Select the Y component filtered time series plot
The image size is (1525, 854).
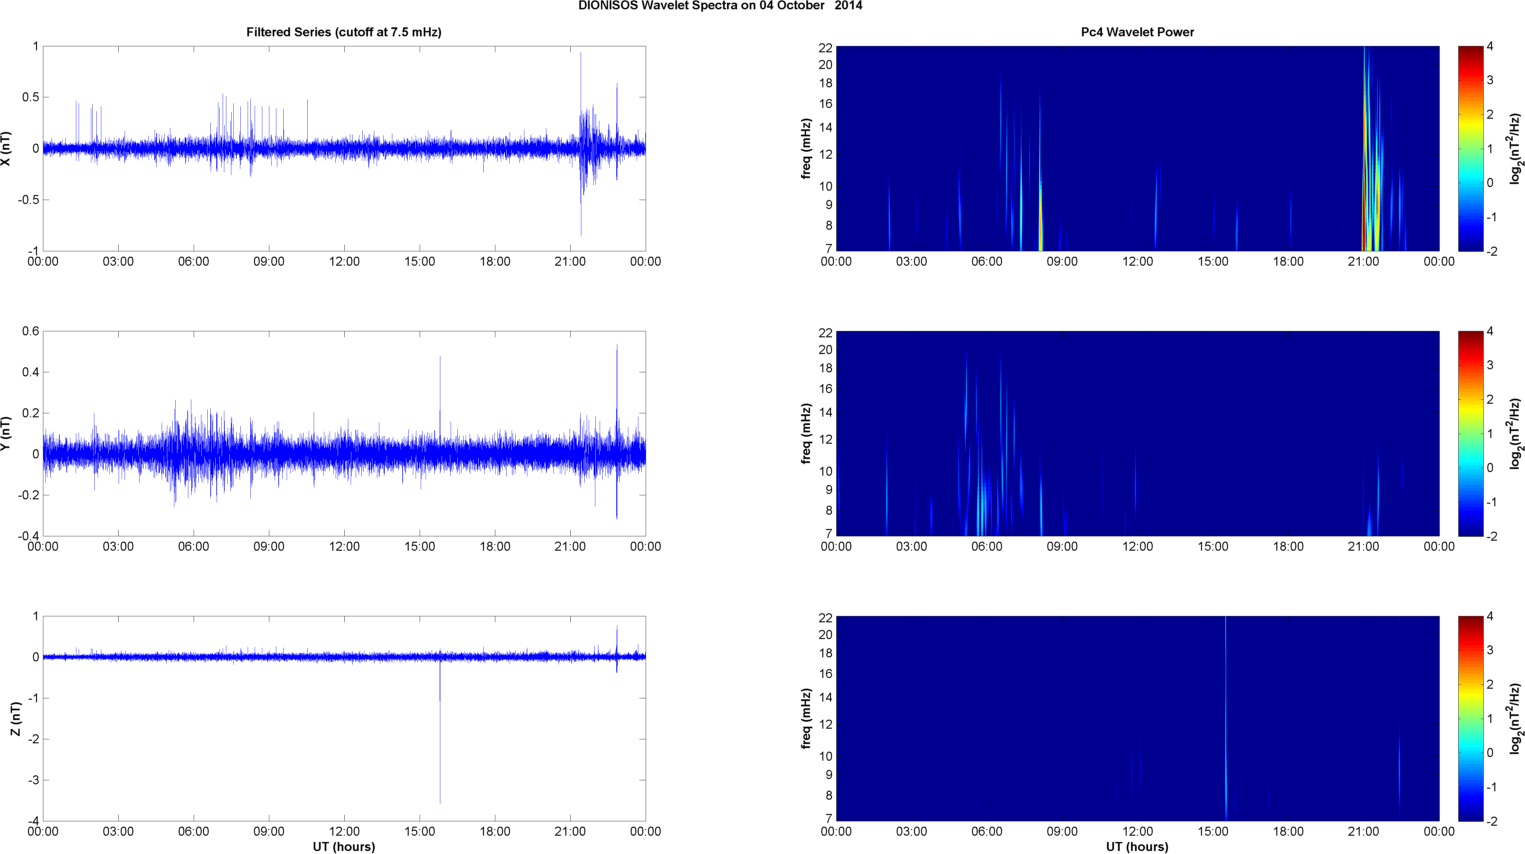coord(344,433)
